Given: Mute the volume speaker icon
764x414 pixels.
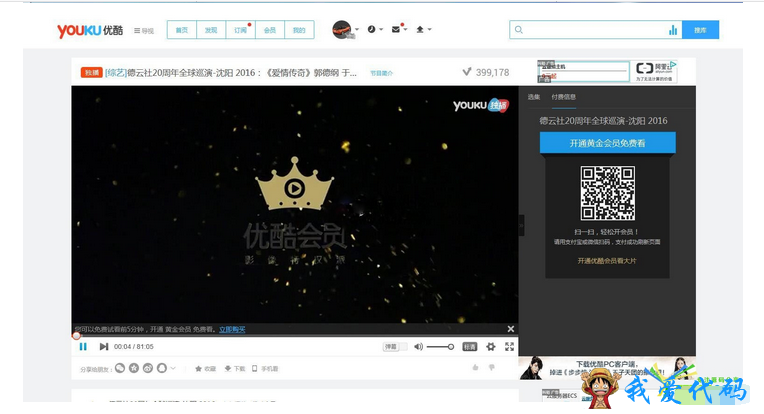Looking at the screenshot, I should [x=418, y=347].
